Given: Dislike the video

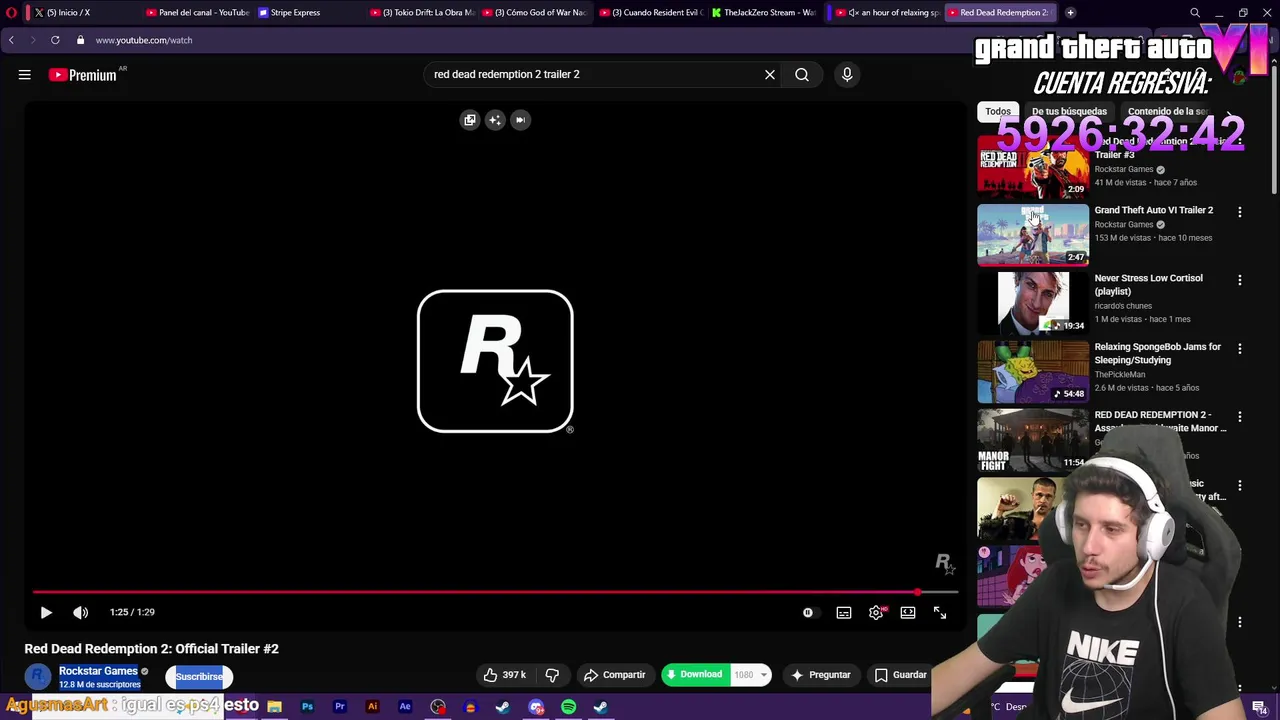Looking at the screenshot, I should tap(552, 675).
